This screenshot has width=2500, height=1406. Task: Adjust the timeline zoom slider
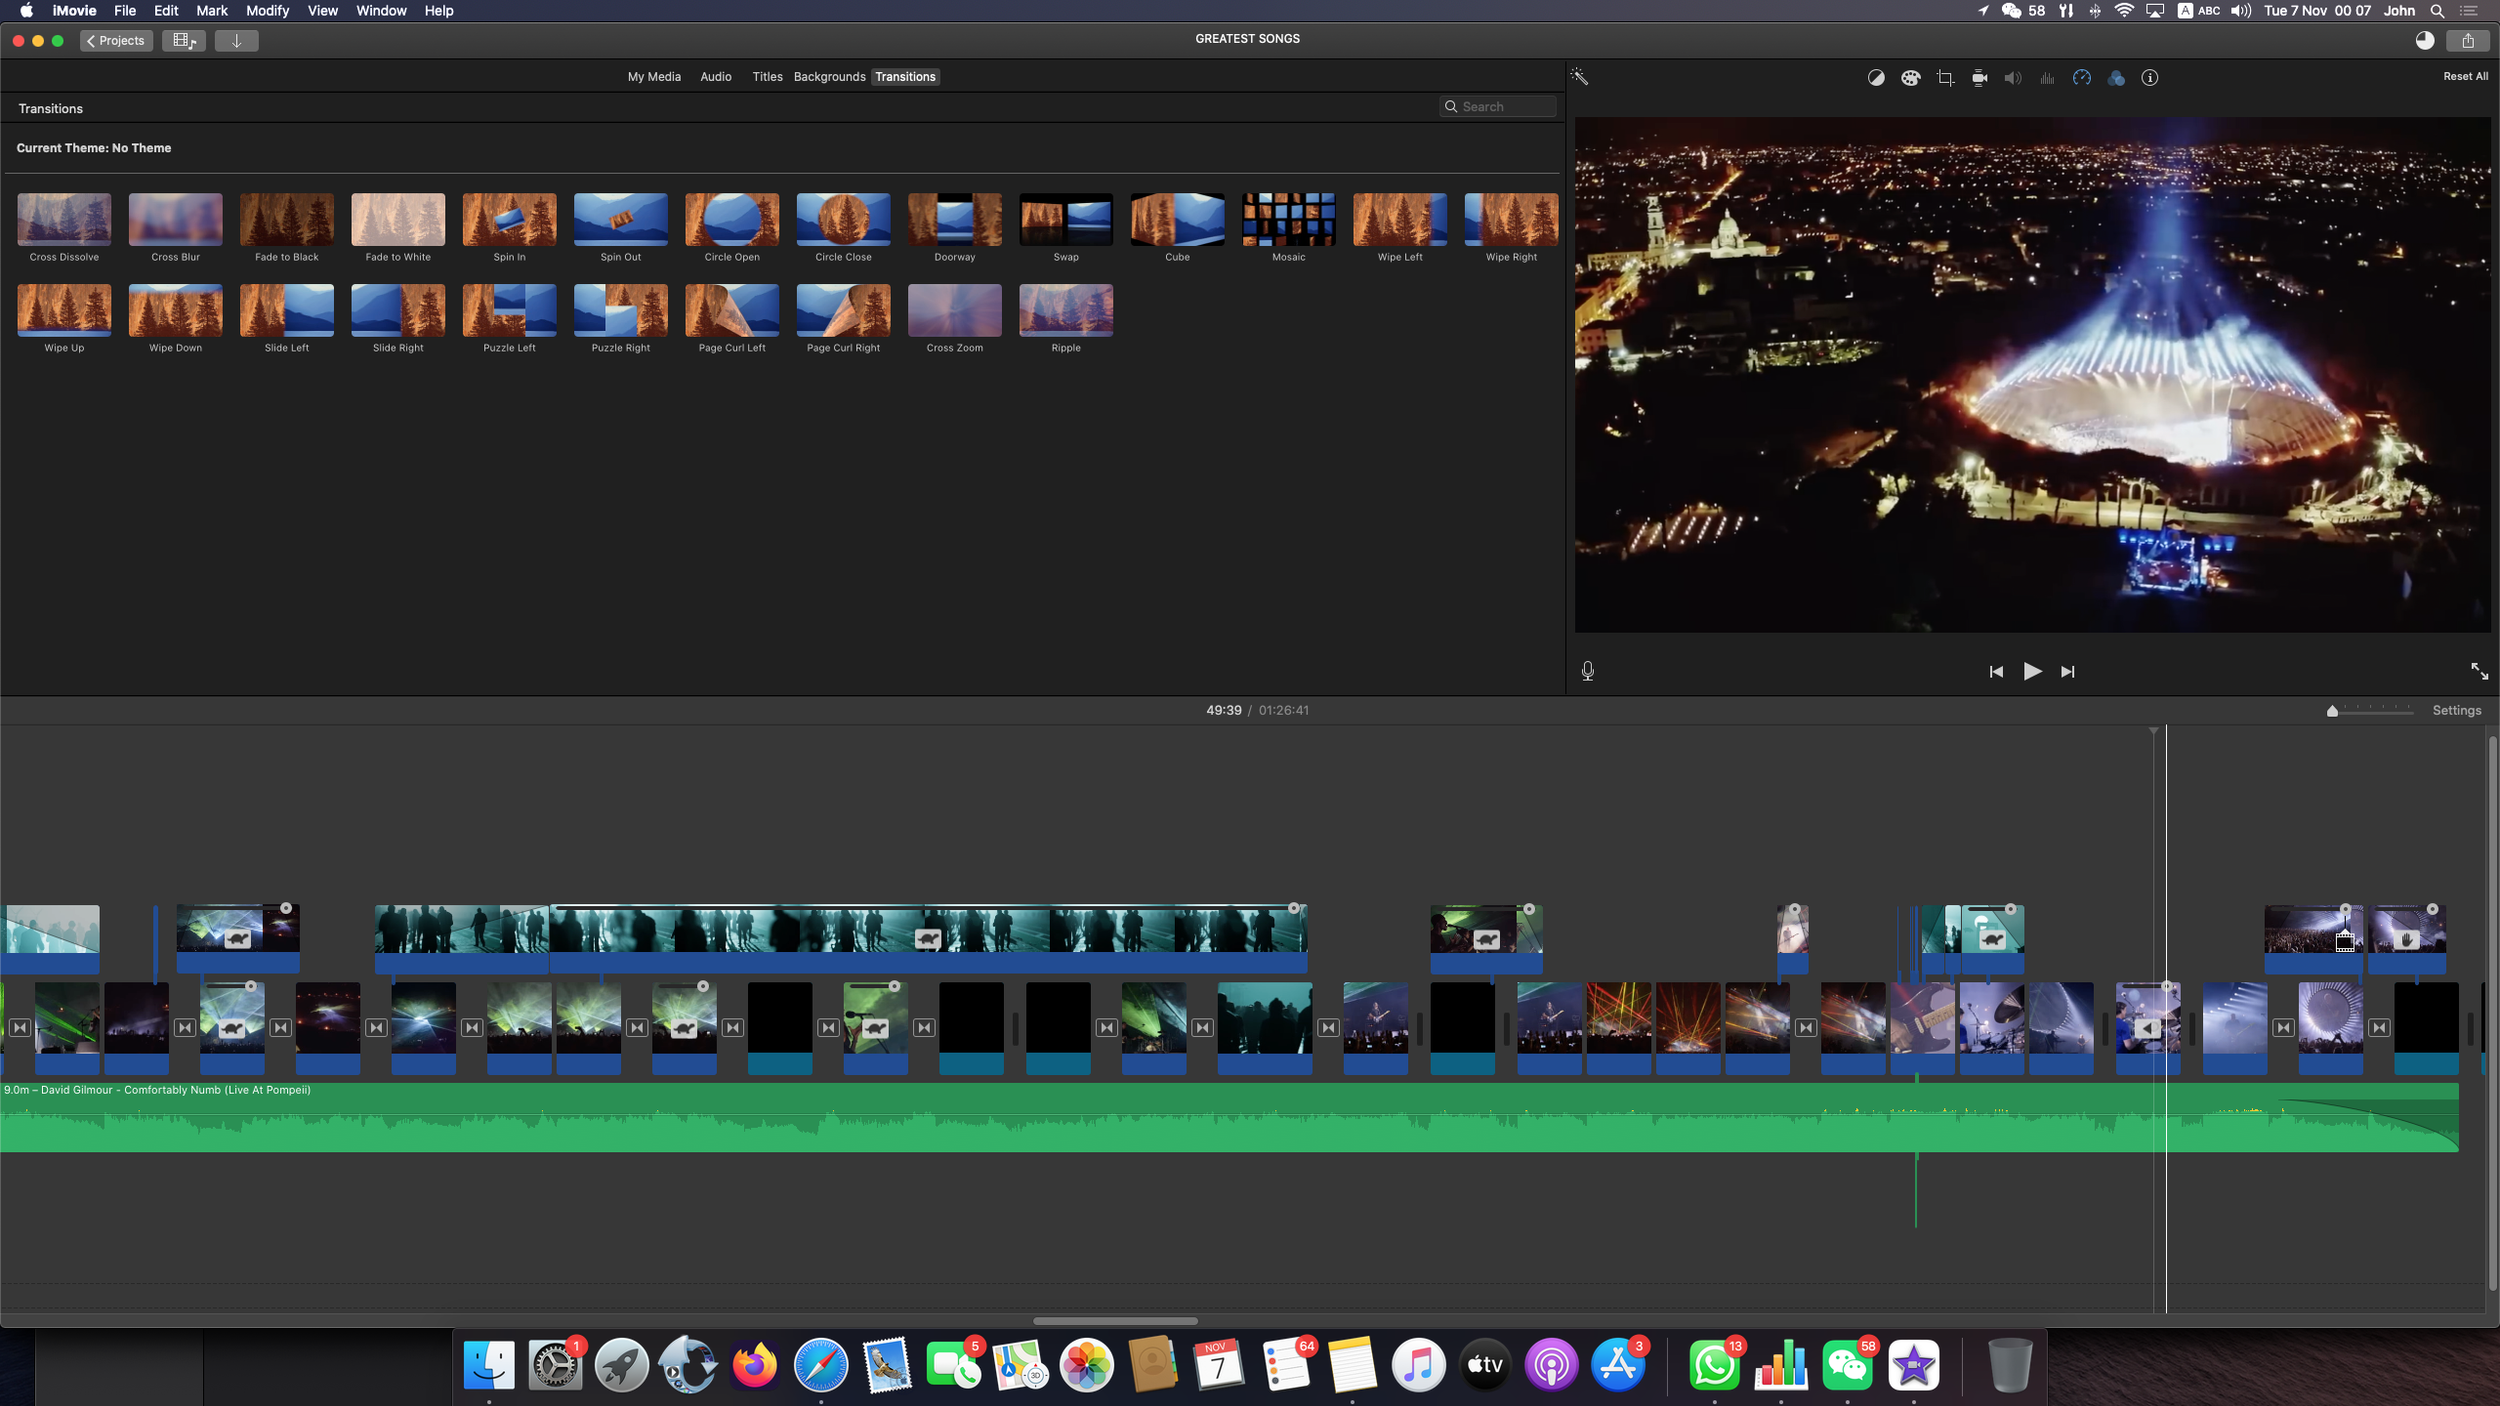(2332, 711)
